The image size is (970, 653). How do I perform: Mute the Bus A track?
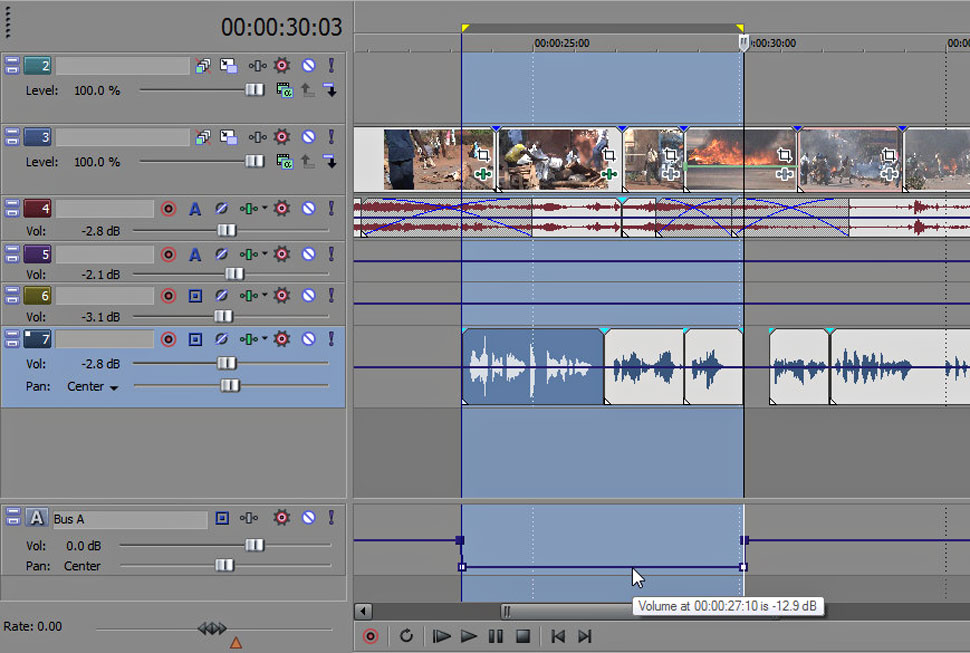(x=309, y=518)
